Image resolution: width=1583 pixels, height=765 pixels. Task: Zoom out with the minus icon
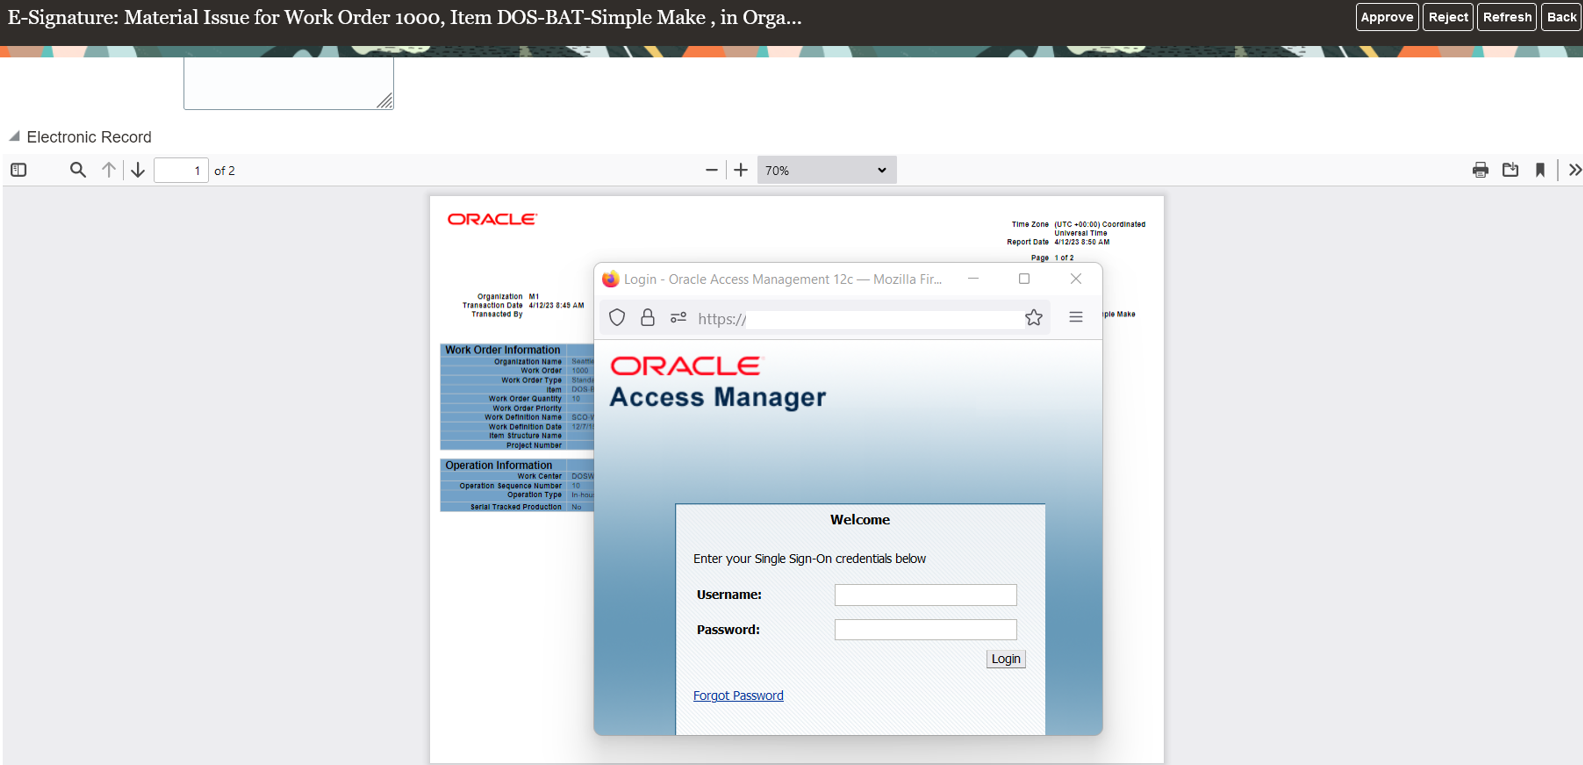click(711, 170)
